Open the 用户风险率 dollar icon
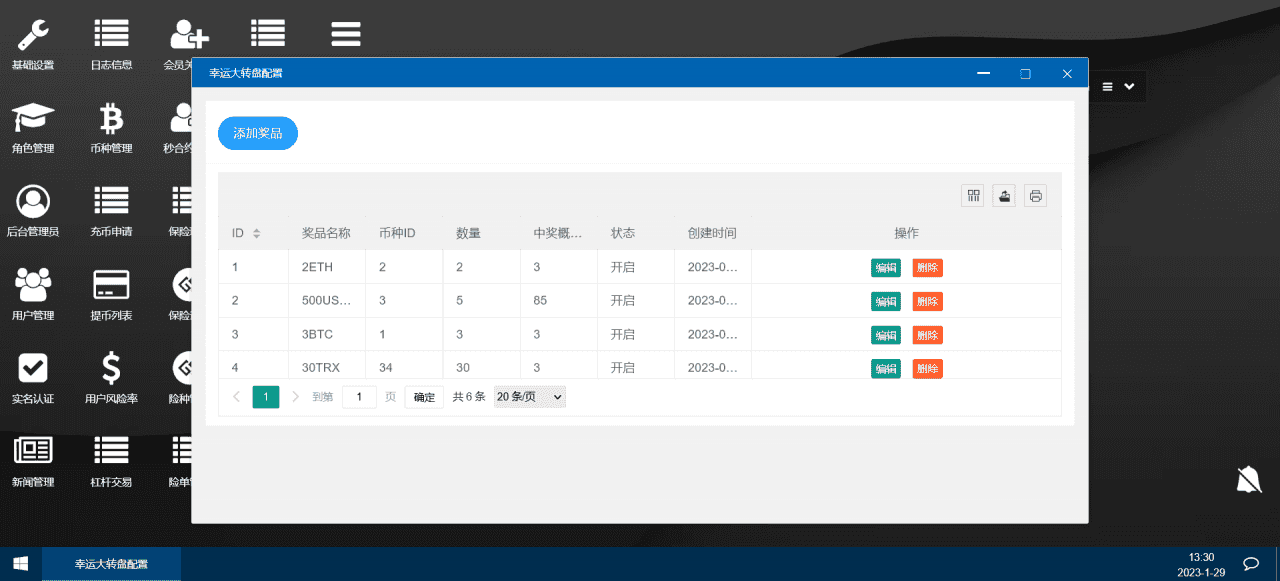Screen dimensions: 1280x581 (x=111, y=378)
